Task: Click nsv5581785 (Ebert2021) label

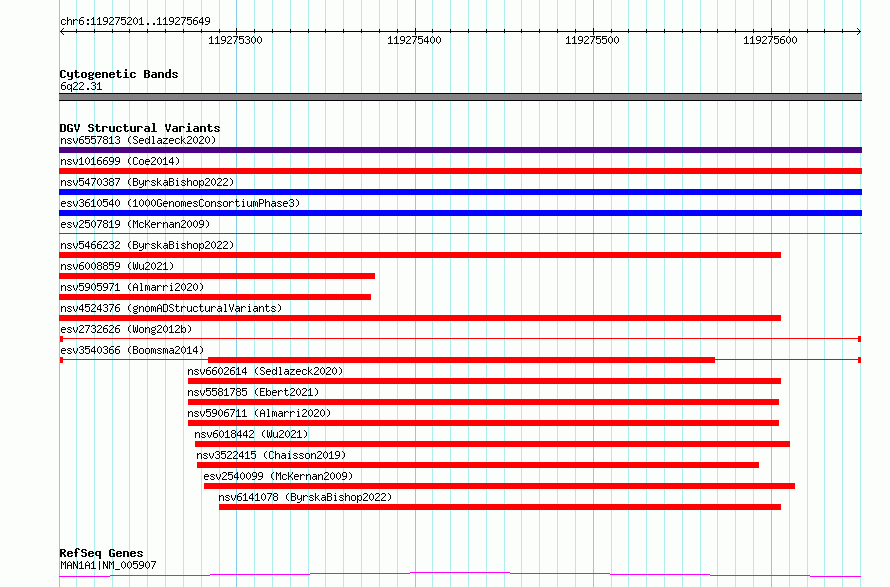Action: [253, 392]
